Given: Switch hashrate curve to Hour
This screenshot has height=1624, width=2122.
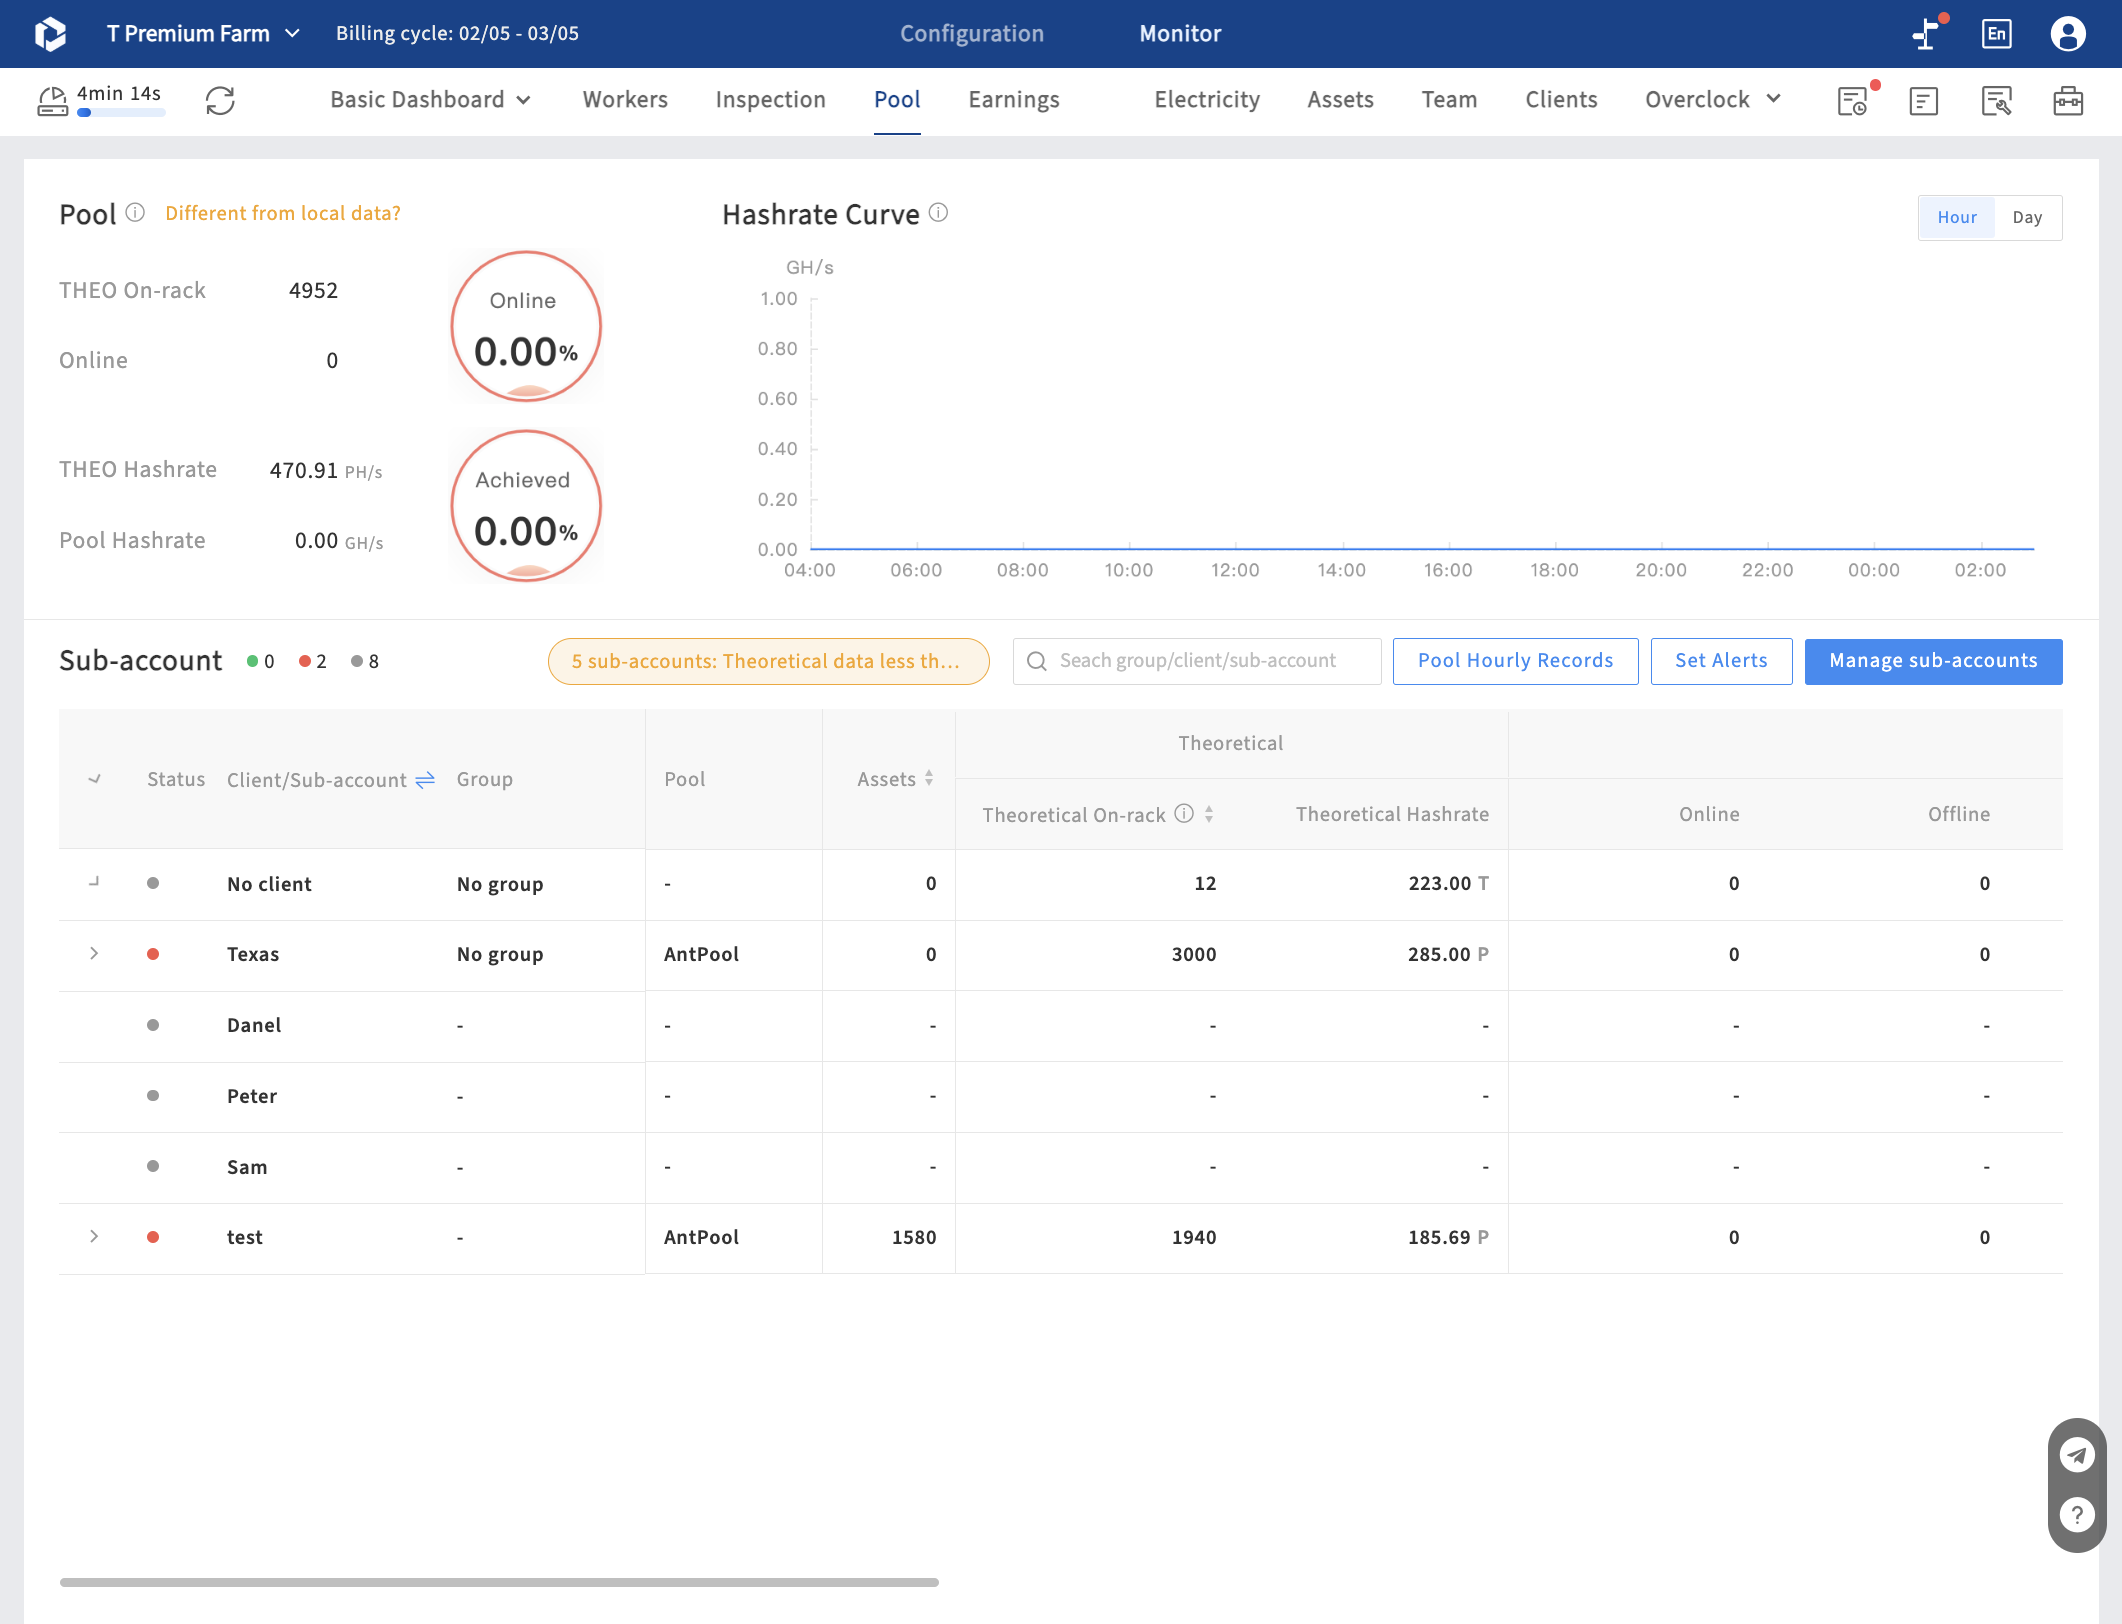Looking at the screenshot, I should (1957, 217).
